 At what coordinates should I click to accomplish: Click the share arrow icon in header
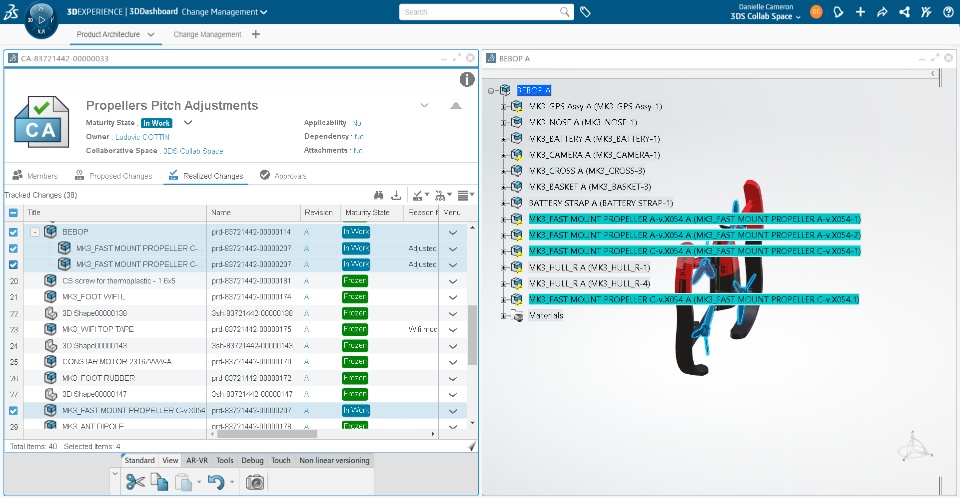(x=882, y=12)
